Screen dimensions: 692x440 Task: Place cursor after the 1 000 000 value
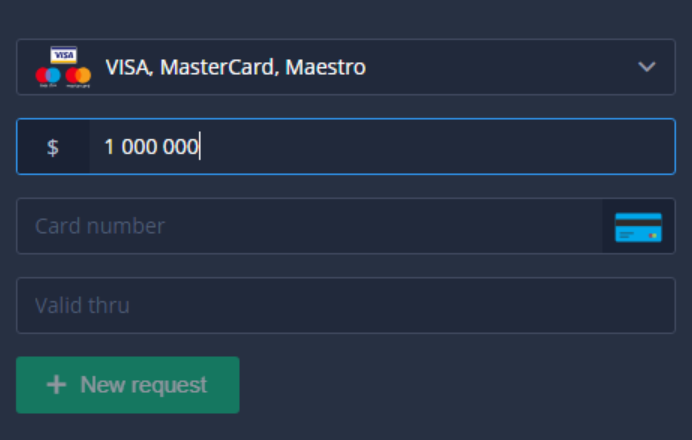point(199,147)
